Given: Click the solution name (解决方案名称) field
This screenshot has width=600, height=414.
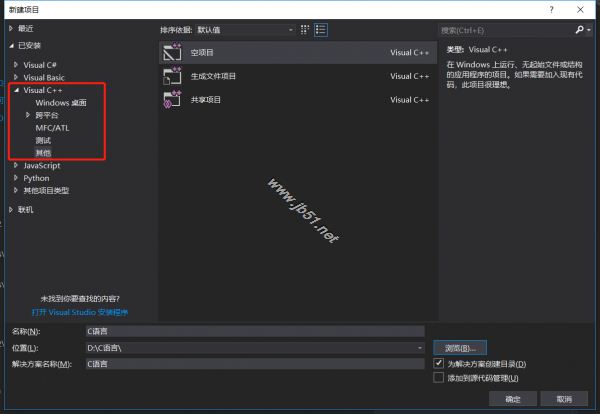Looking at the screenshot, I should coord(255,364).
